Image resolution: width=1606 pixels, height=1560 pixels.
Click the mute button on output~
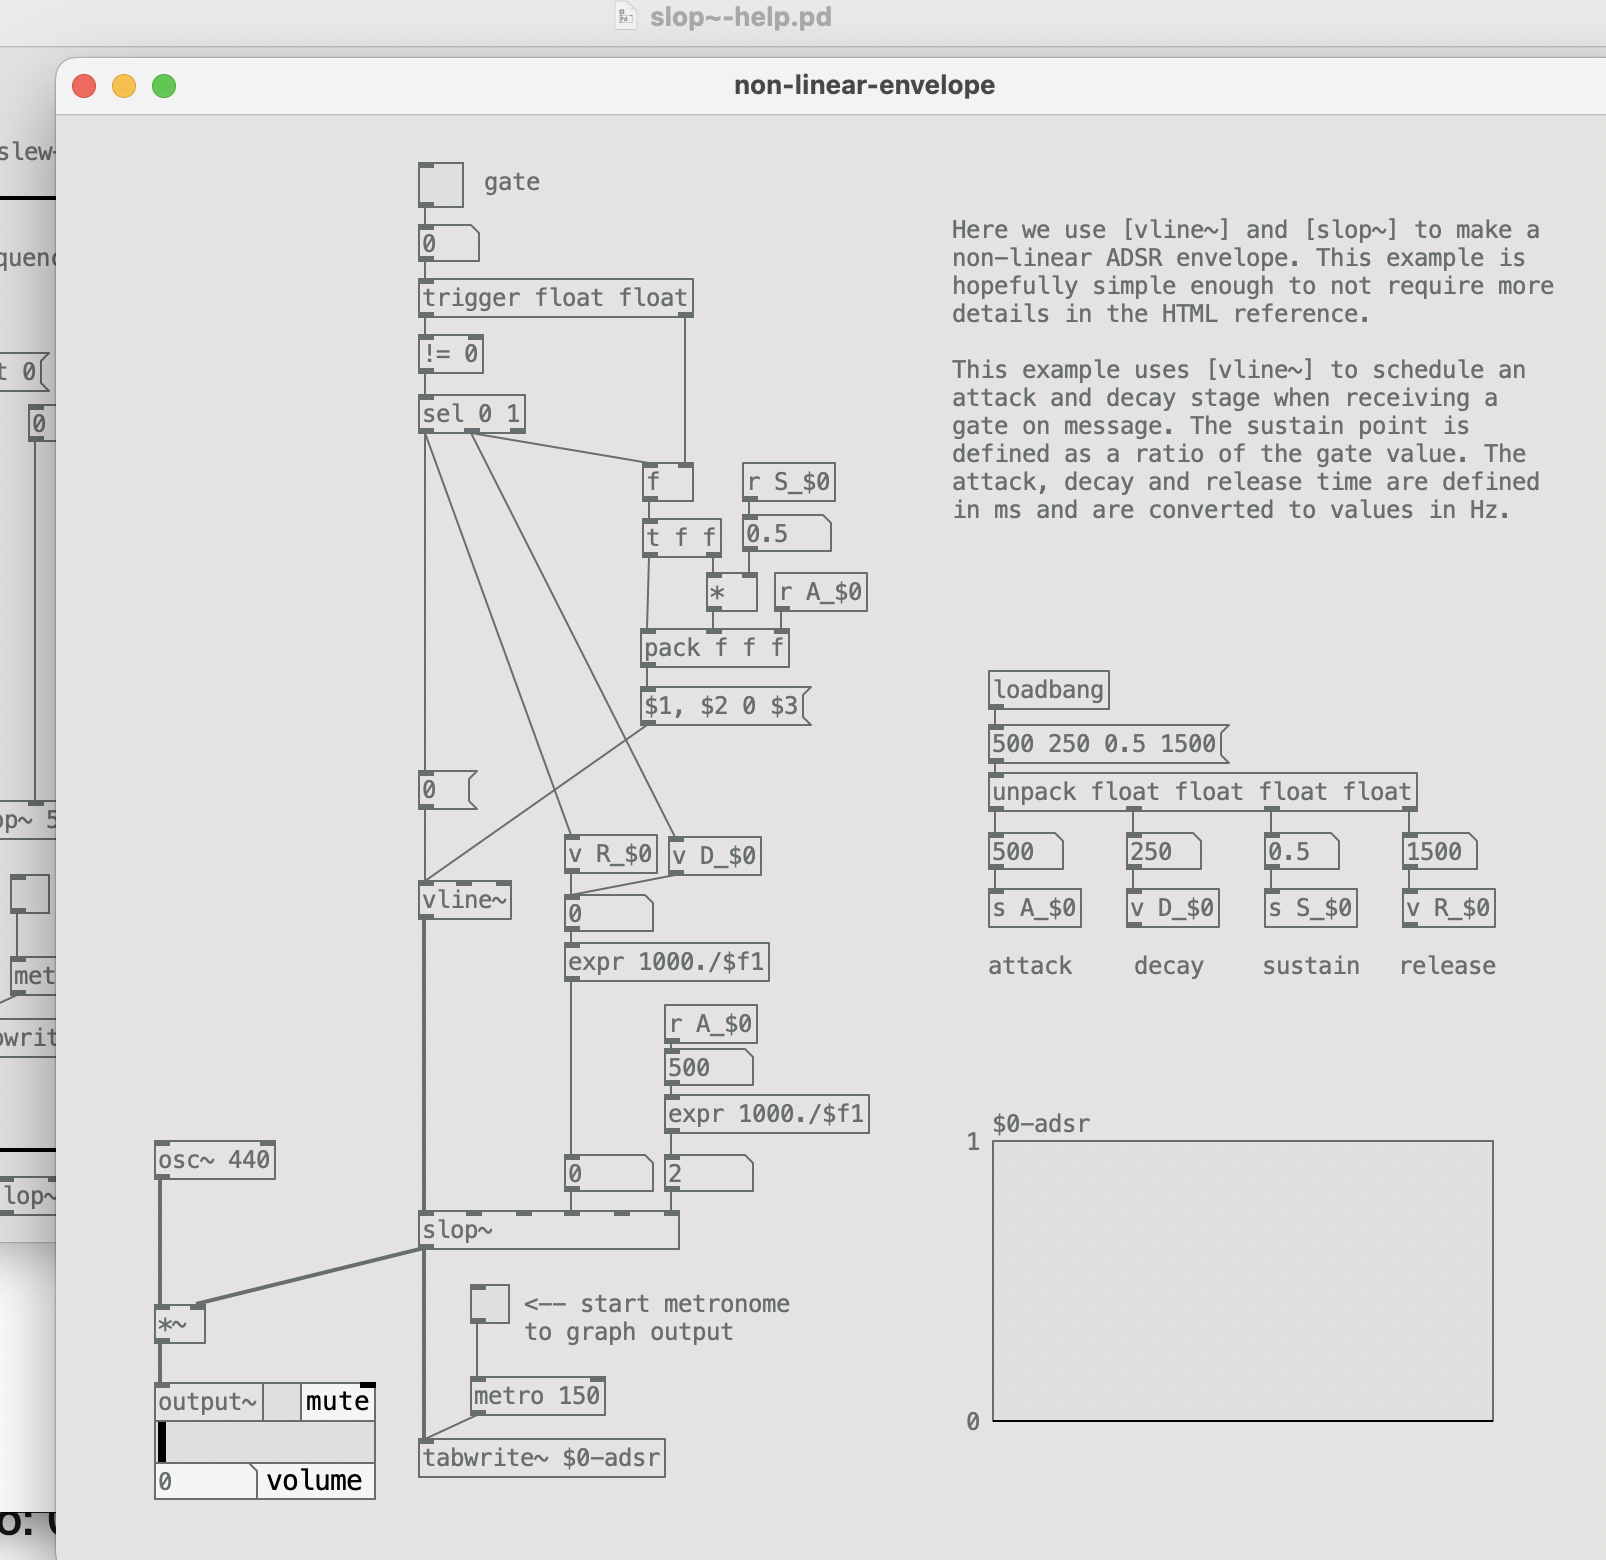coord(337,1402)
